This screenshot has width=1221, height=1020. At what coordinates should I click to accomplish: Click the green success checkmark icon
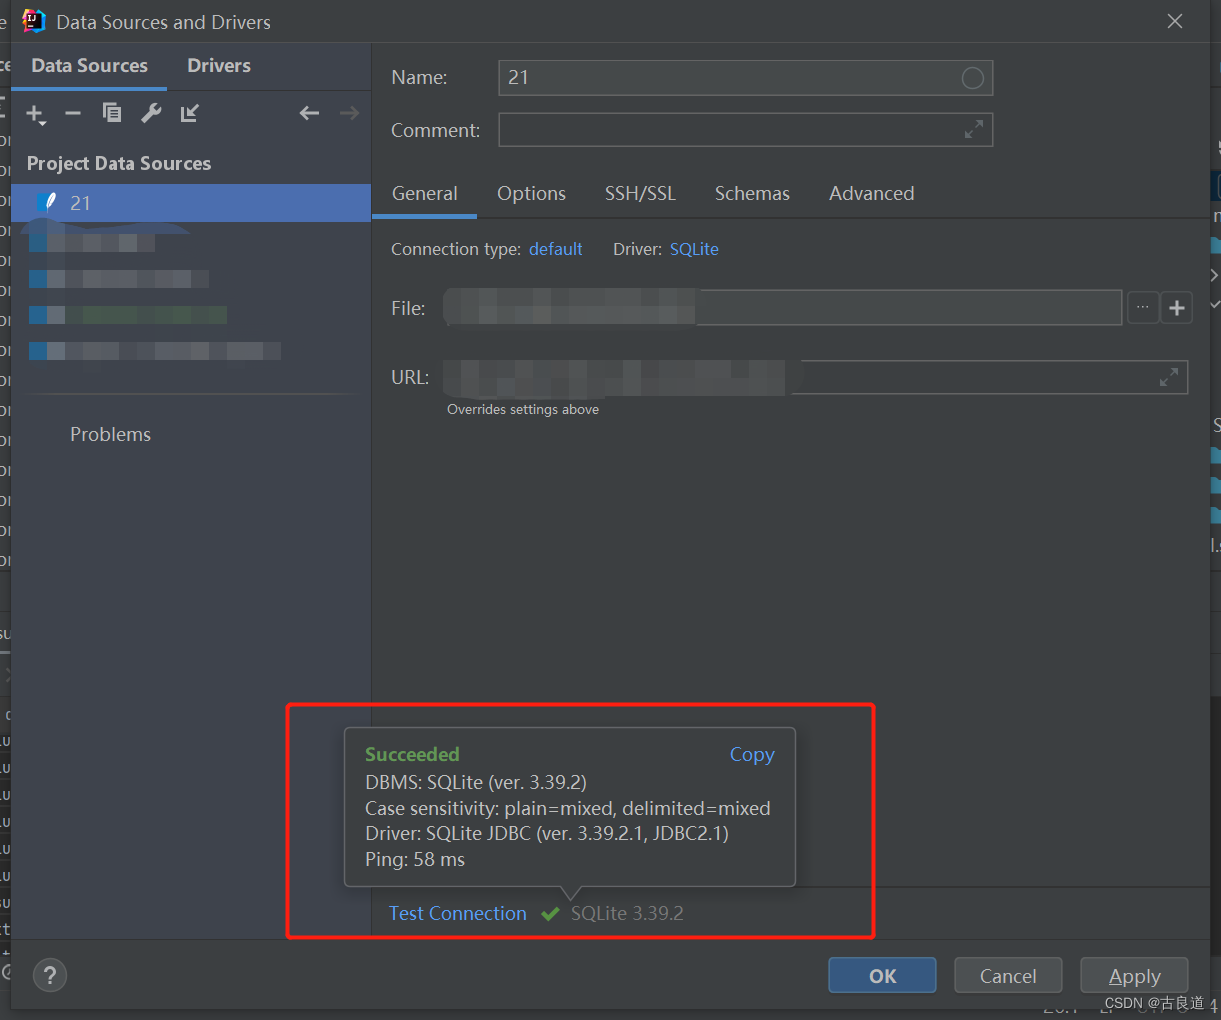pyautogui.click(x=550, y=914)
